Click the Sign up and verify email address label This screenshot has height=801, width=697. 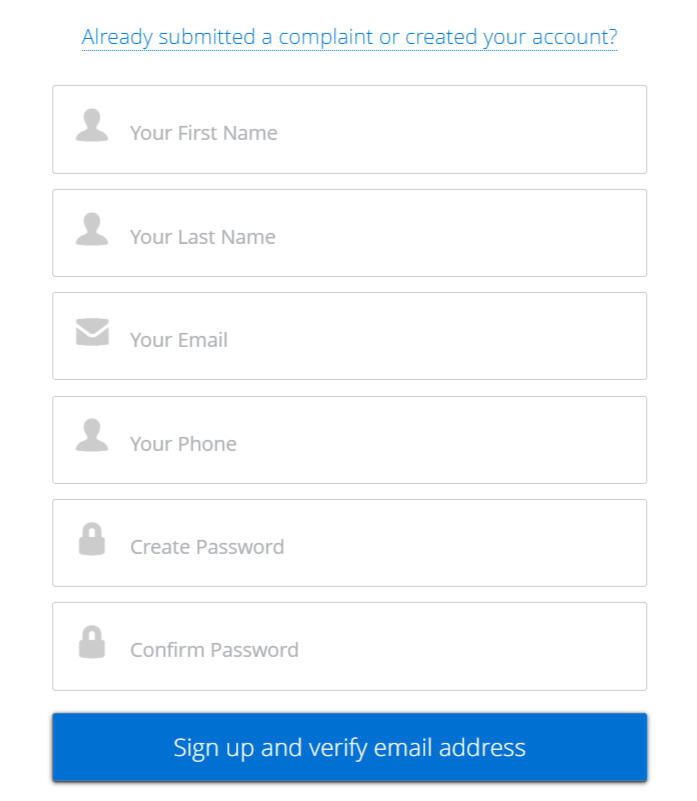click(348, 746)
